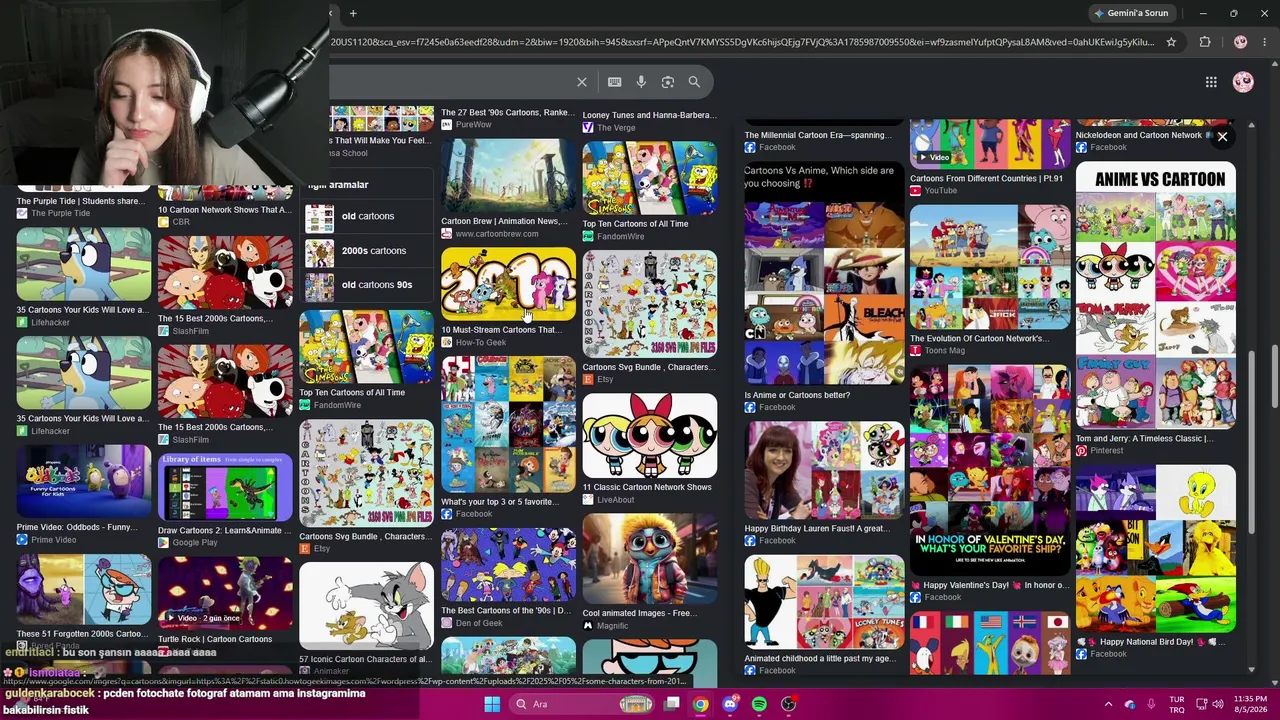1280x720 pixels.
Task: Open the TUR TRQ keyboard language switcher
Action: [1177, 704]
